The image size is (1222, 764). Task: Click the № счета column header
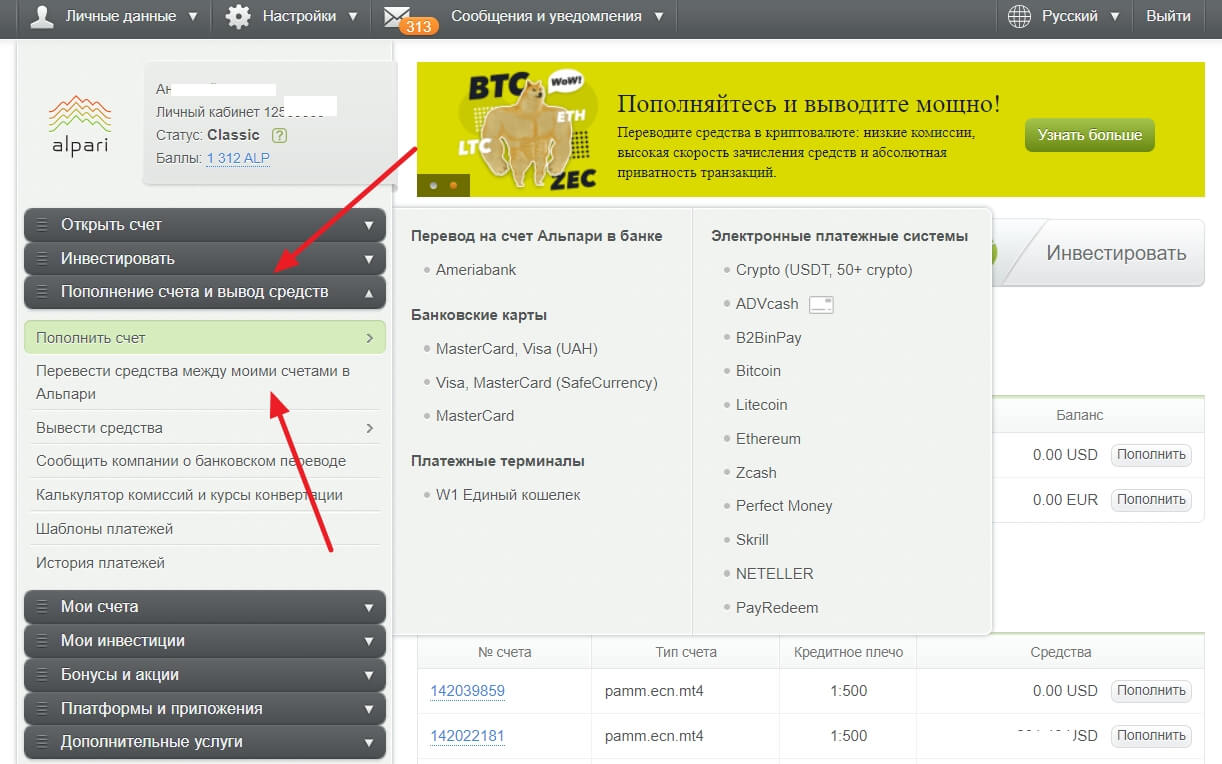505,652
